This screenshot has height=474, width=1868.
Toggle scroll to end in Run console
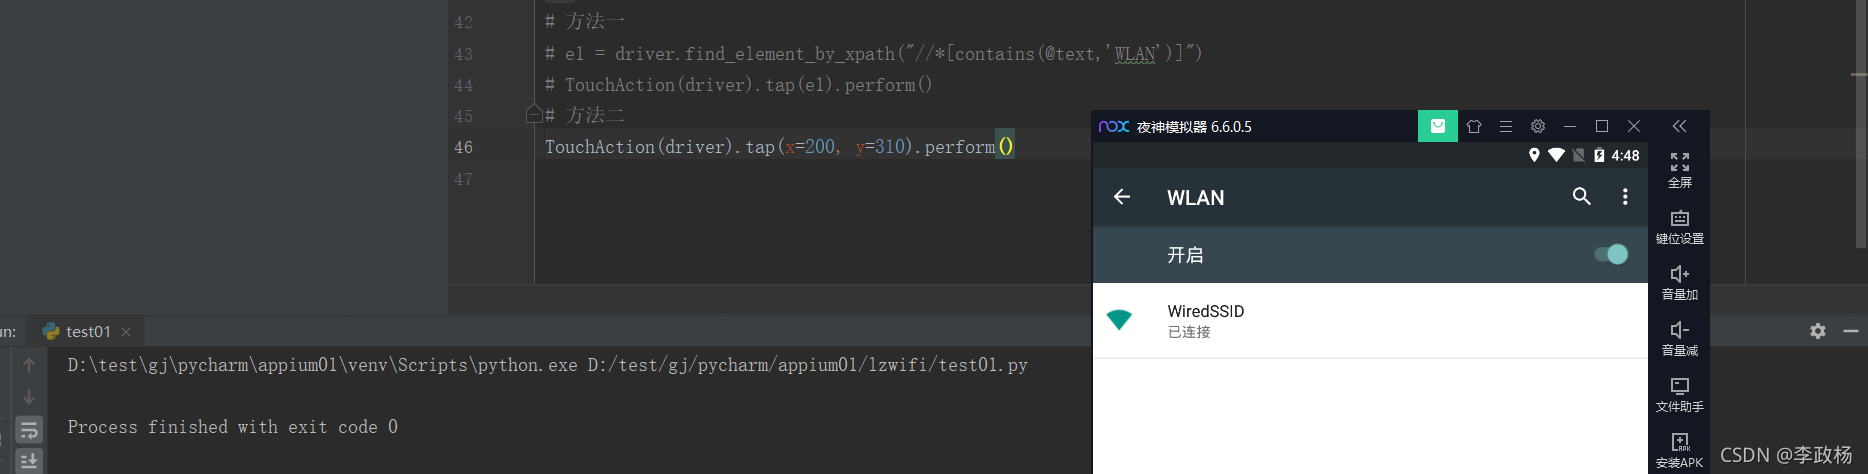[x=29, y=461]
